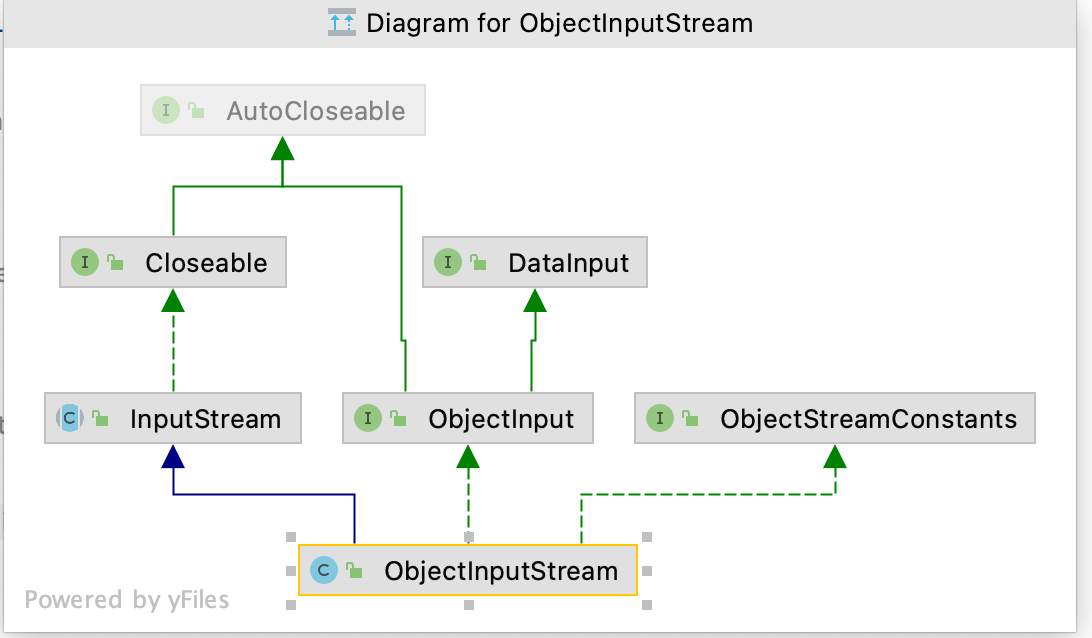This screenshot has height=638, width=1092.
Task: Click the interface icon on AutoCloseable node
Action: click(166, 111)
